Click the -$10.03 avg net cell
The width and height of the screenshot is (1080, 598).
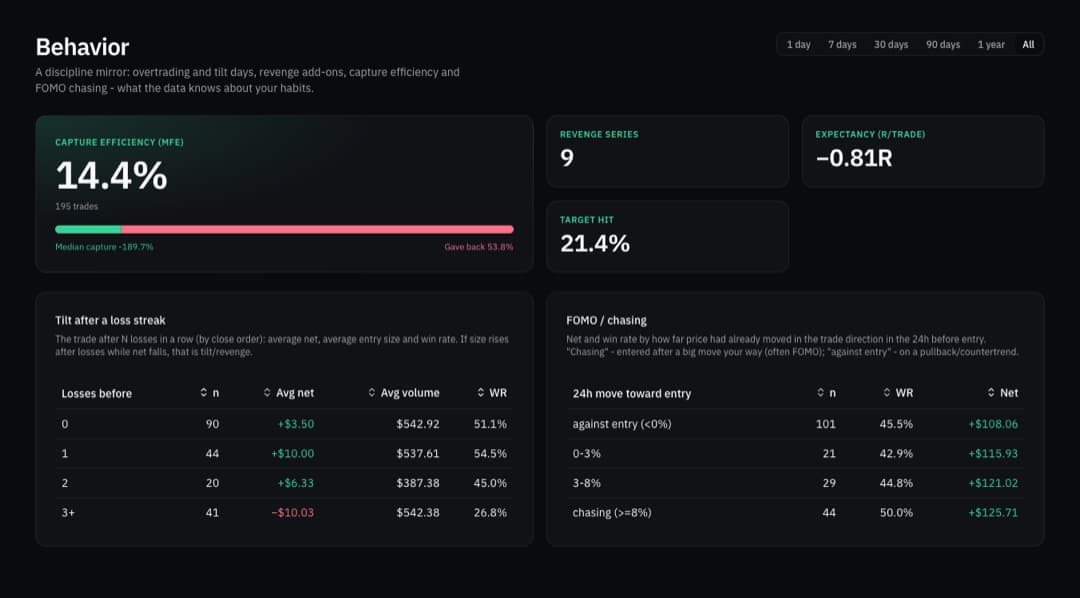293,513
